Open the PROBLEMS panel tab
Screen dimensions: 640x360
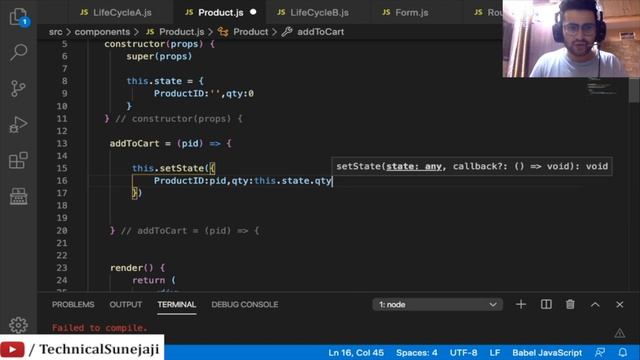(x=73, y=304)
